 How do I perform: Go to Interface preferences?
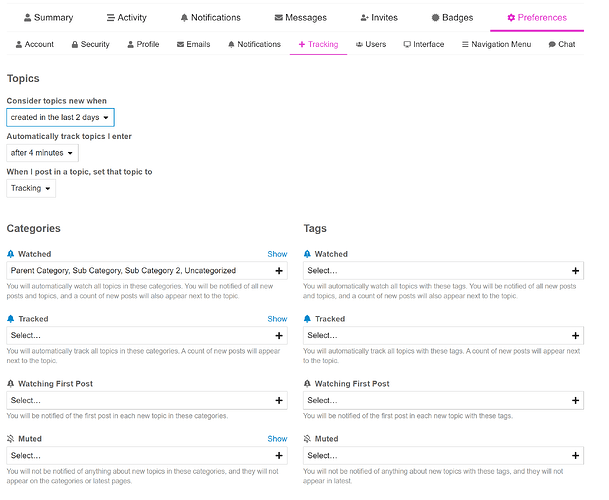pos(424,44)
